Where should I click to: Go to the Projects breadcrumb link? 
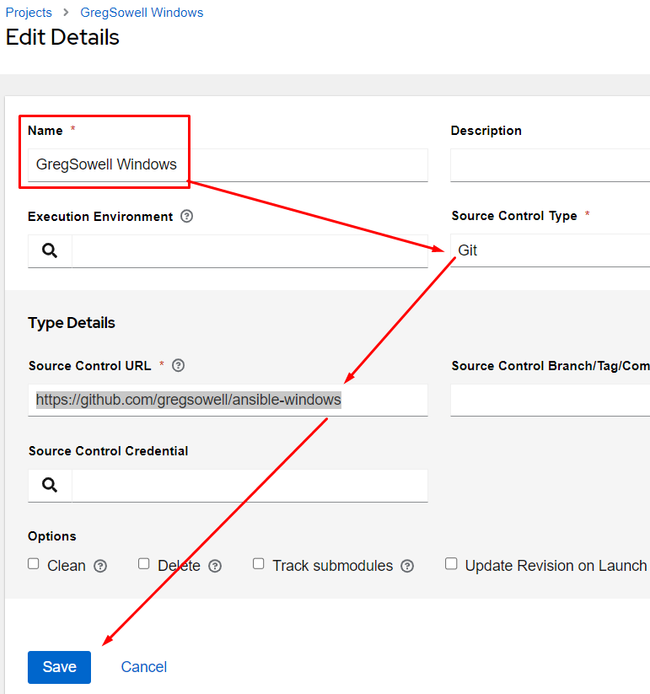pyautogui.click(x=29, y=12)
